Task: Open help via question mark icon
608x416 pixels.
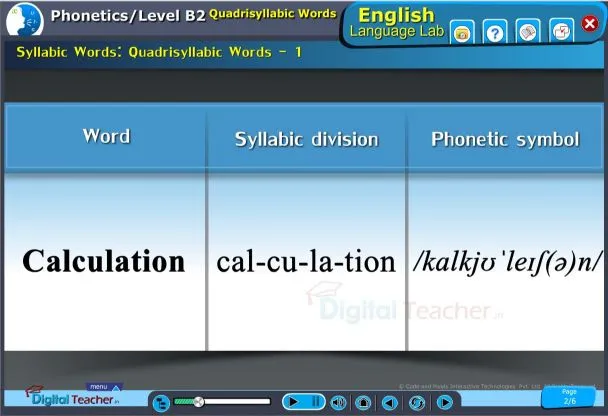Action: coord(495,32)
